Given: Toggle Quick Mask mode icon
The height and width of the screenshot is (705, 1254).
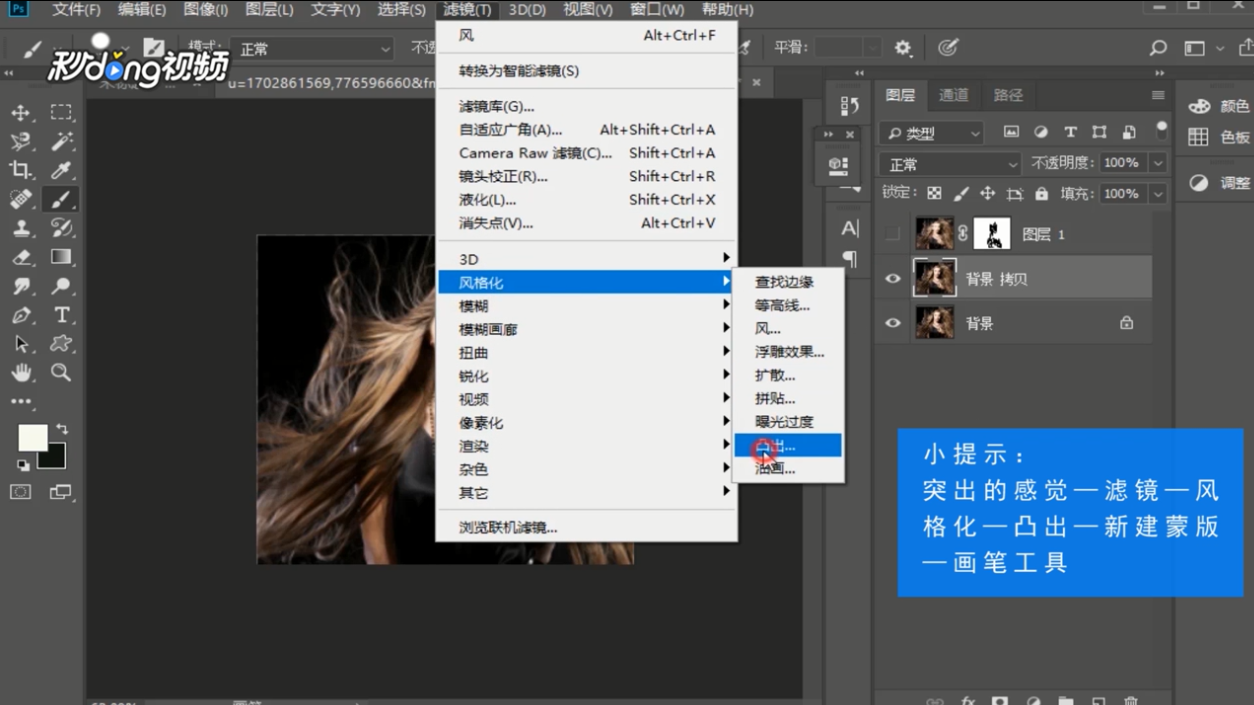Looking at the screenshot, I should click(21, 492).
